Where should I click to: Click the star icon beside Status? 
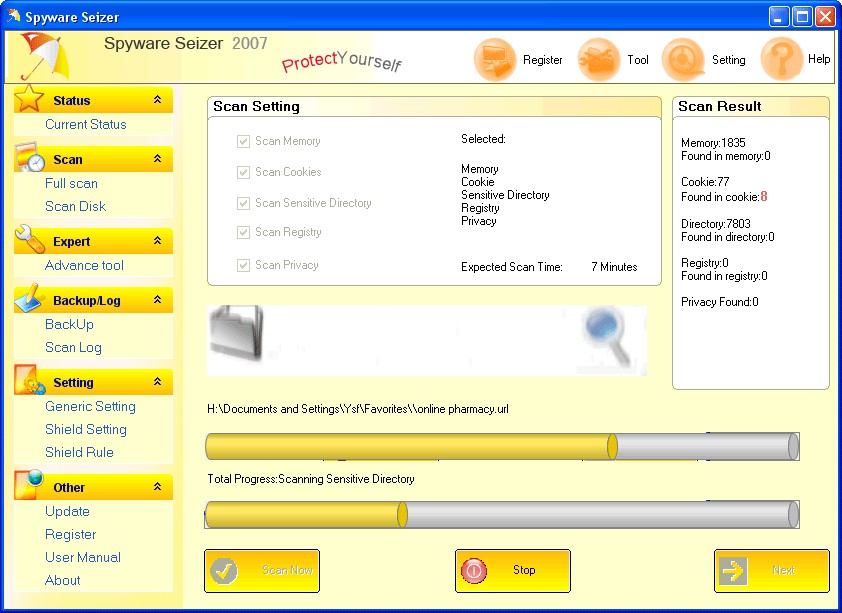(29, 99)
